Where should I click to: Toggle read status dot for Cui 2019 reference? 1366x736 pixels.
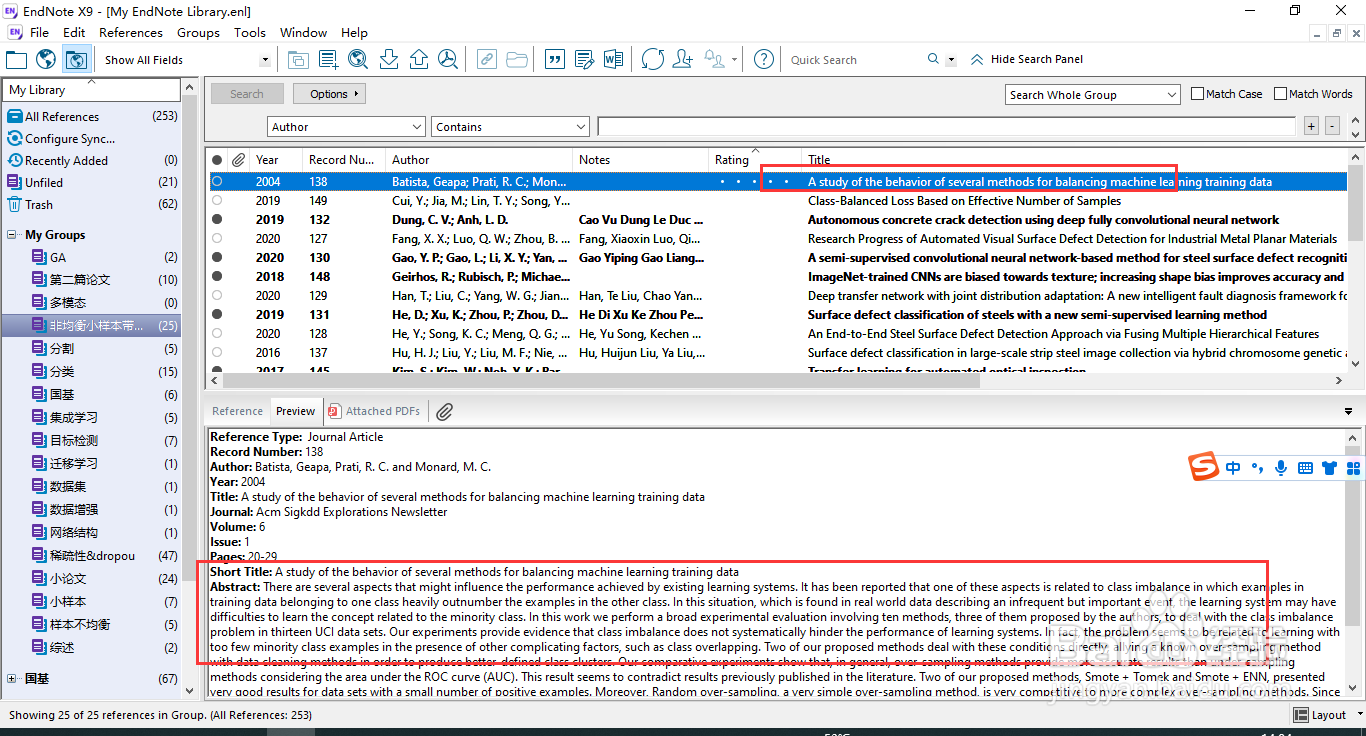217,201
